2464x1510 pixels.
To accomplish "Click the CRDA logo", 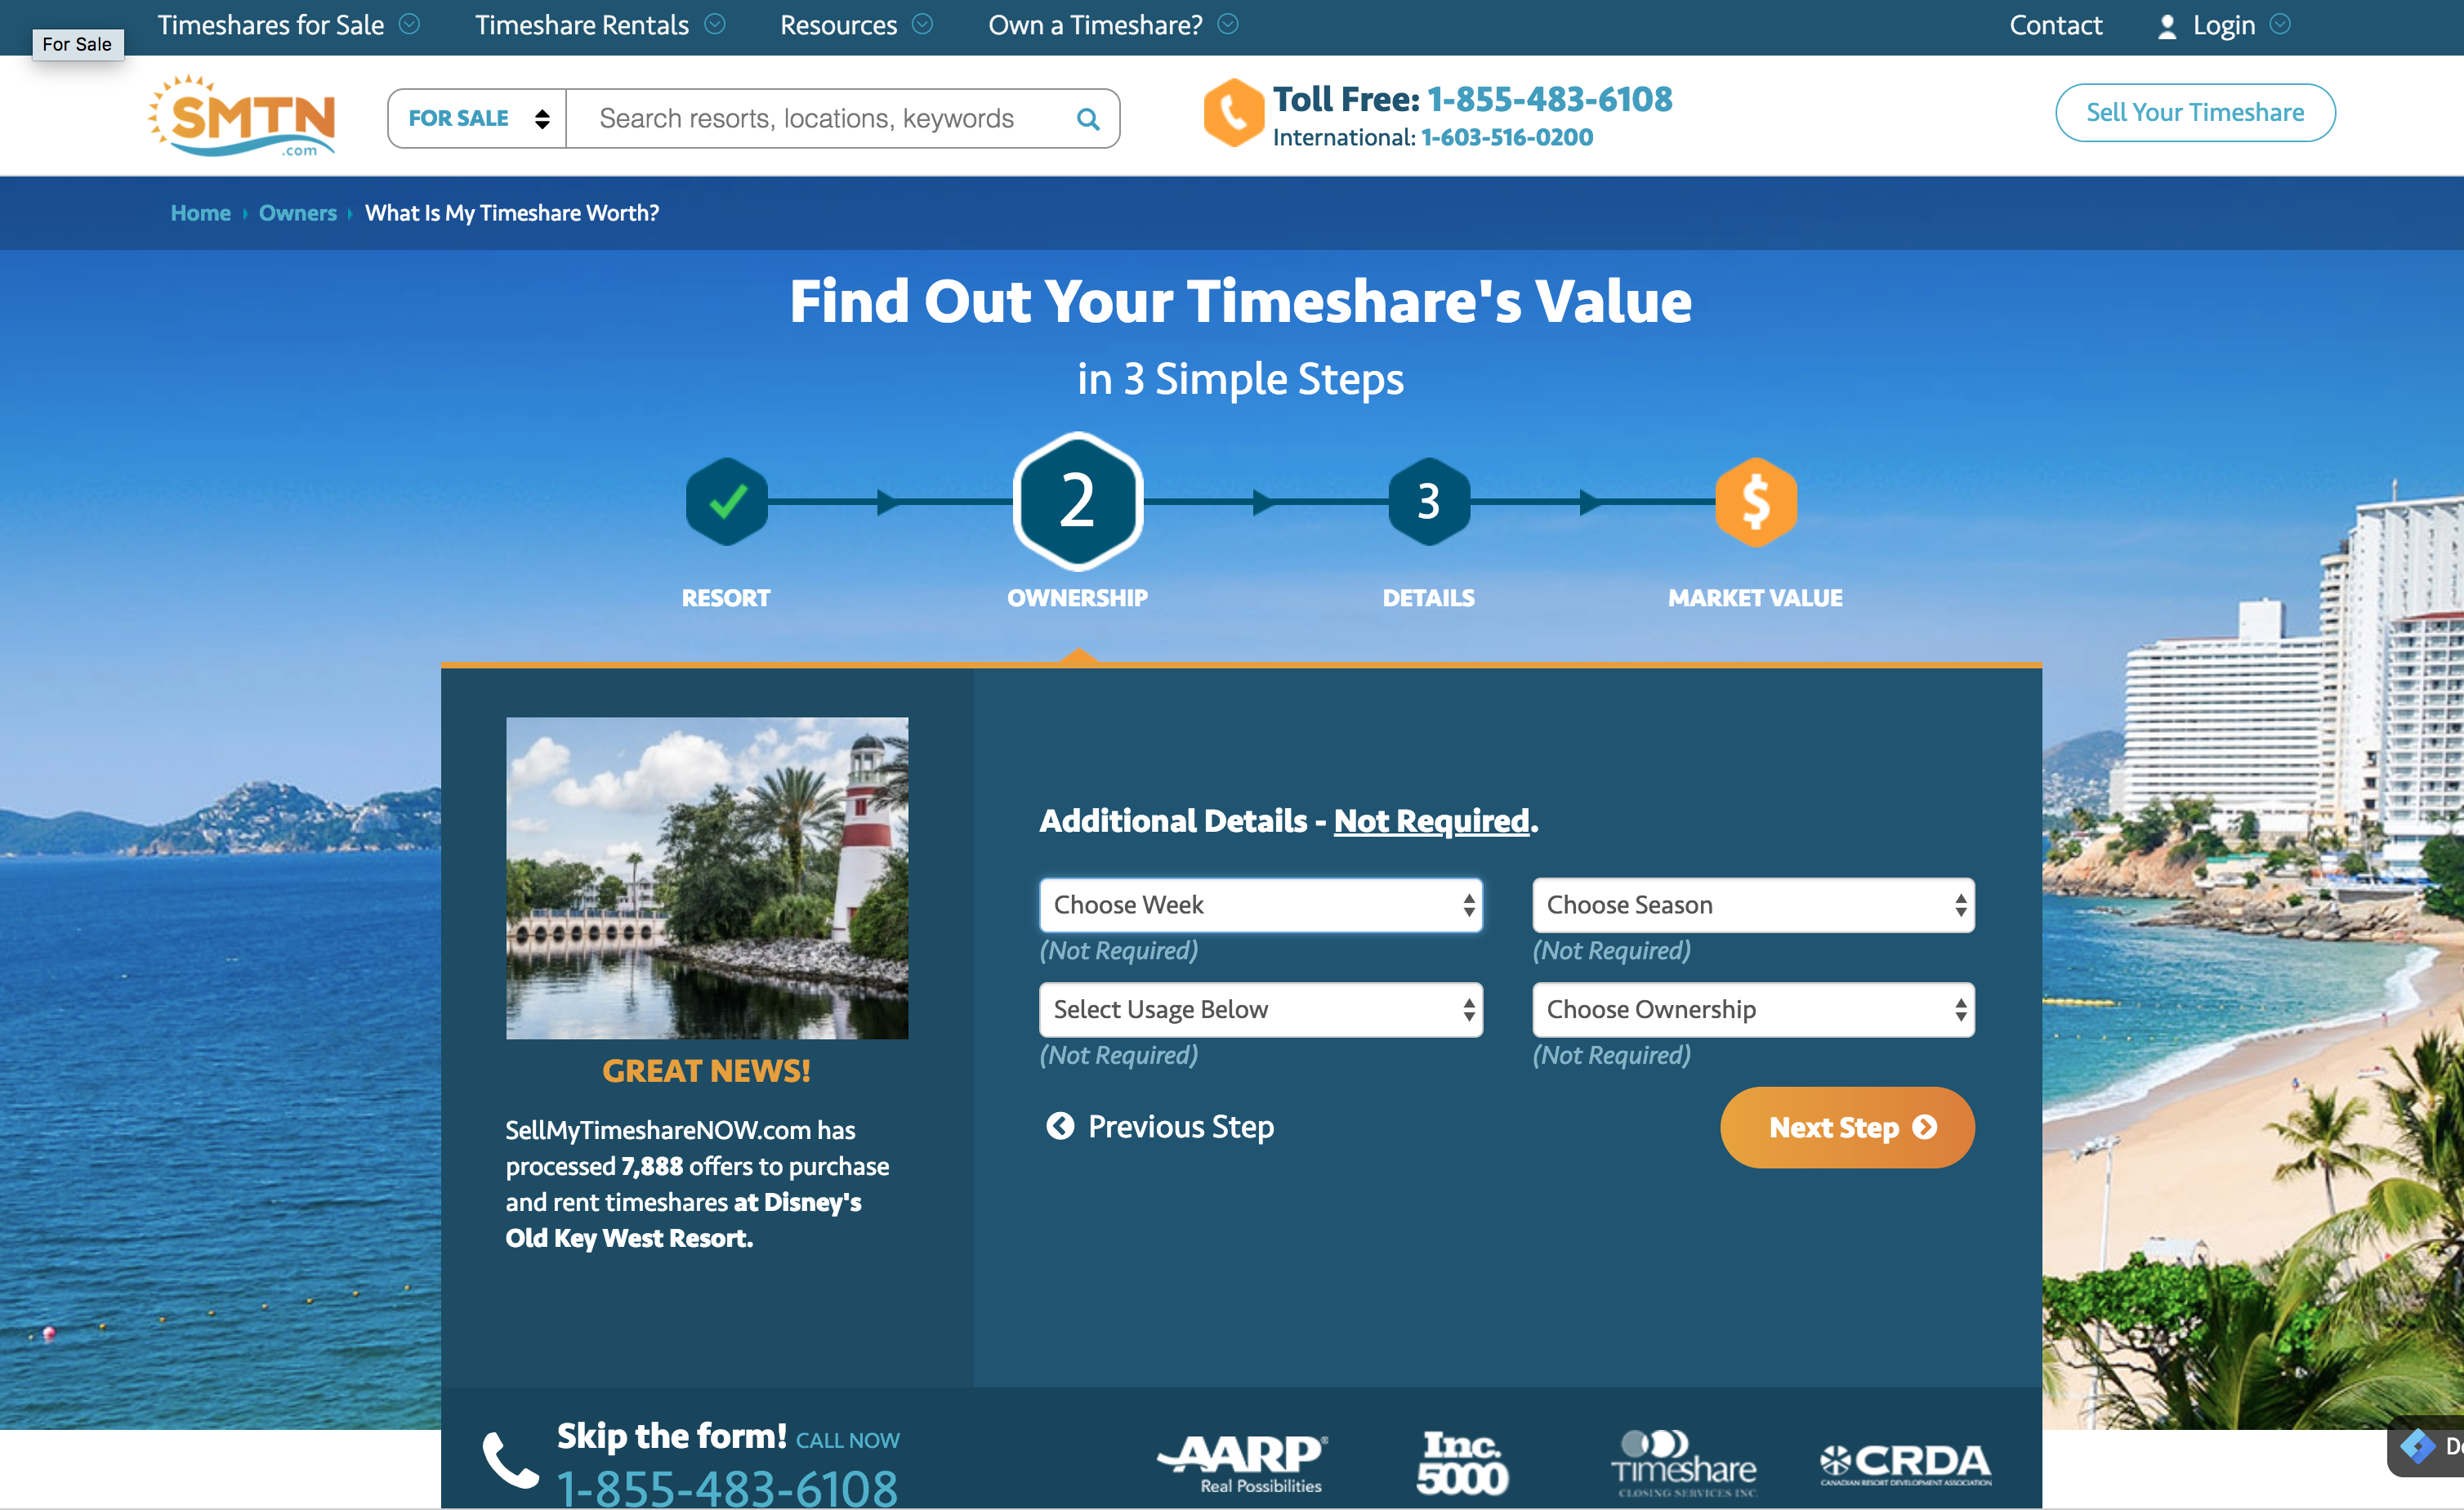I will pyautogui.click(x=1906, y=1464).
